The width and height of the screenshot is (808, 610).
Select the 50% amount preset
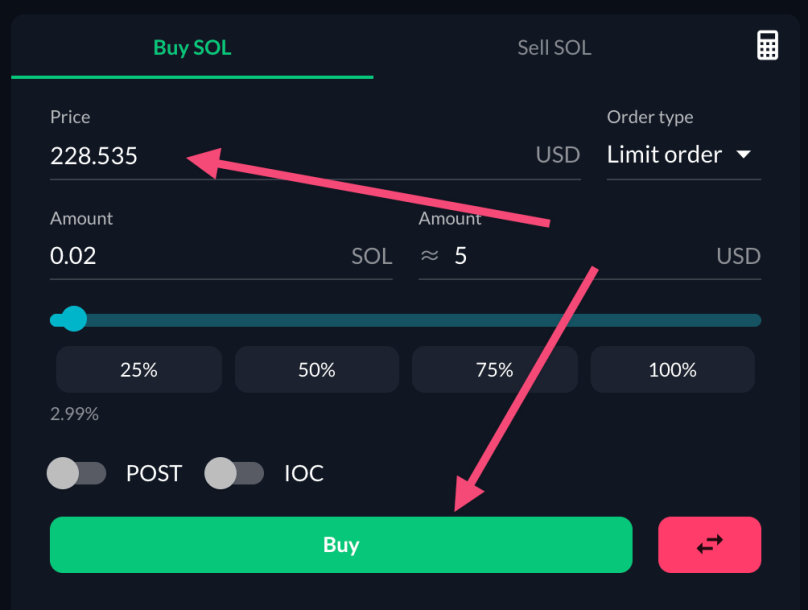pos(316,369)
